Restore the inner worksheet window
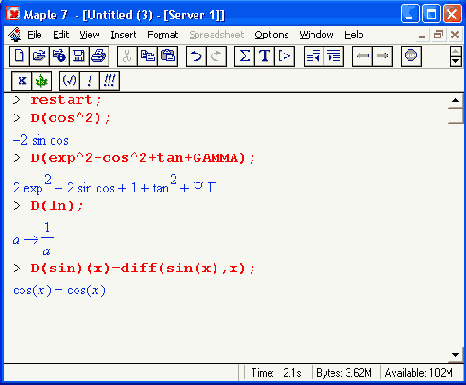 438,34
